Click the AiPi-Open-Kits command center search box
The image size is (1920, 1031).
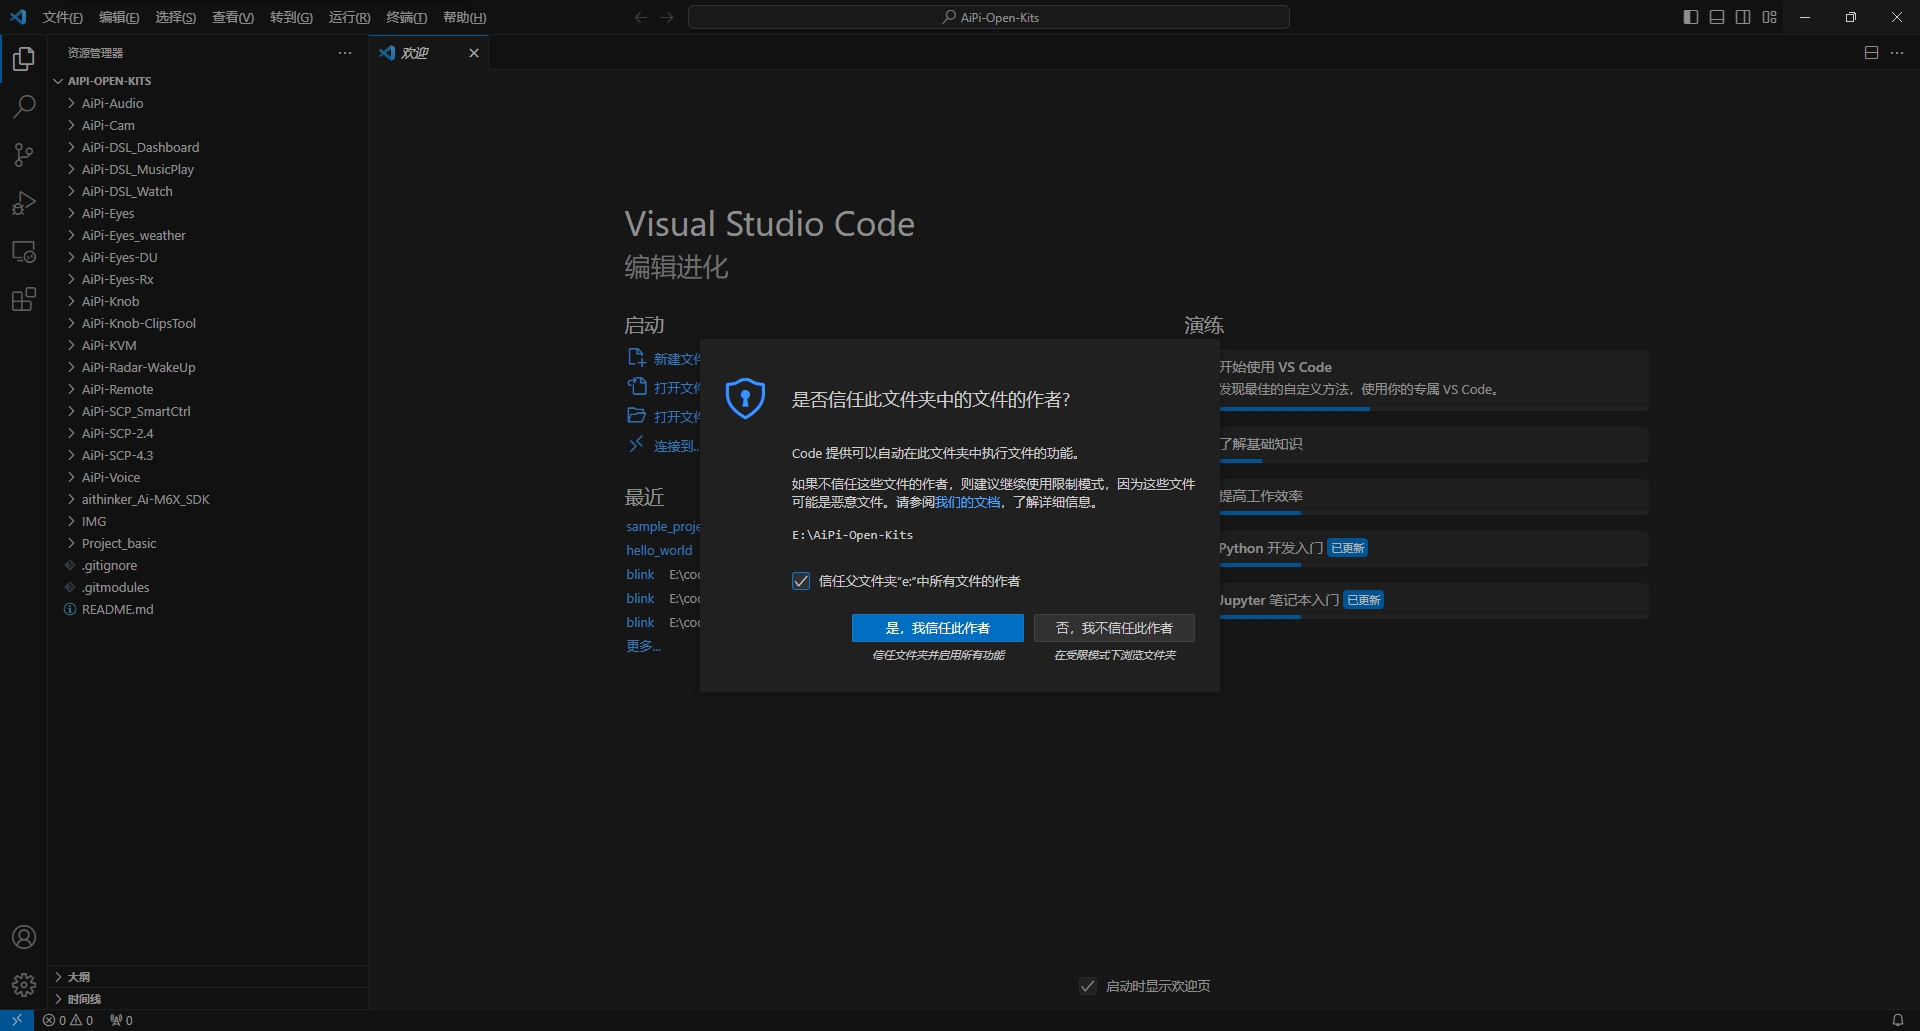[989, 17]
